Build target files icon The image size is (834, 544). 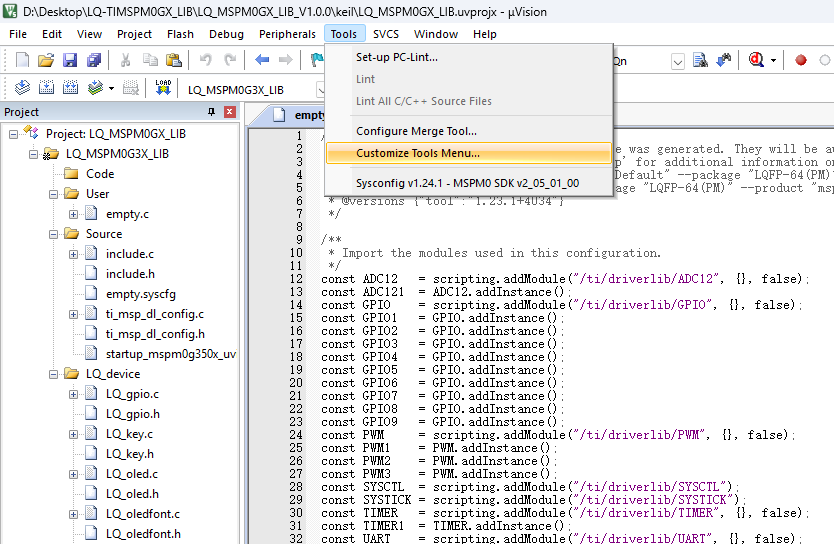(x=46, y=87)
